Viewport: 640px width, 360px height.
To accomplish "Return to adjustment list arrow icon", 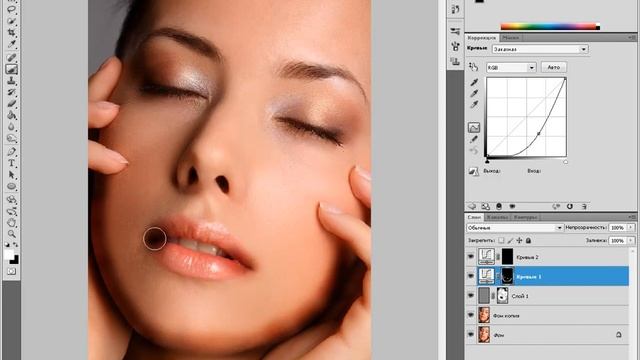I will 472,207.
